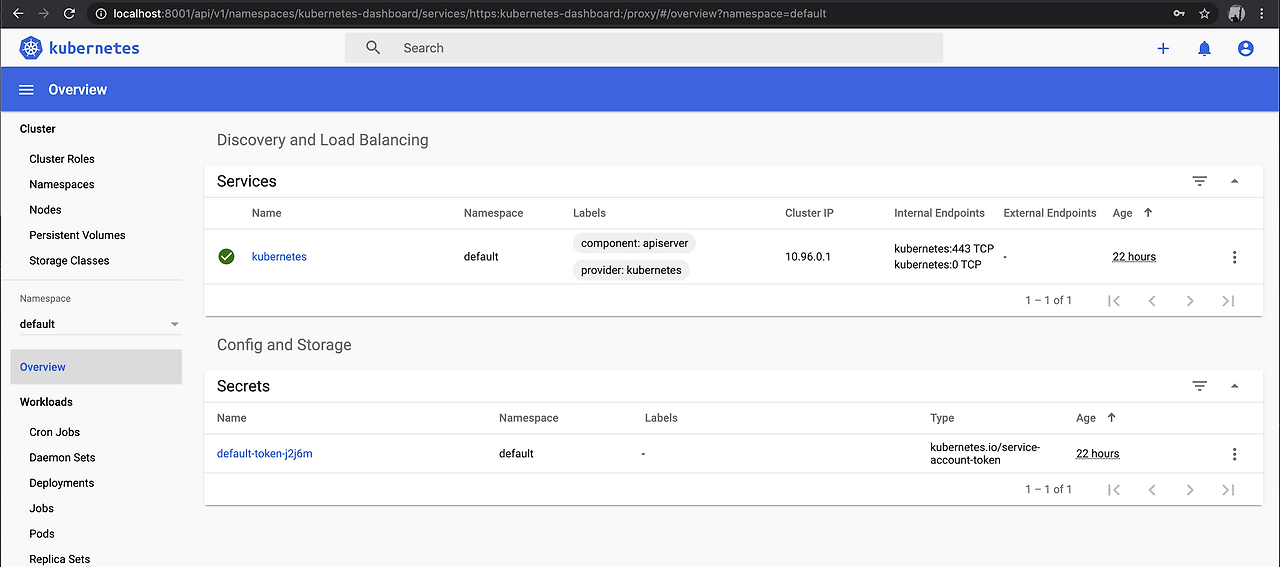This screenshot has height=567, width=1280.
Task: Open the kubernetes service link
Action: (279, 257)
